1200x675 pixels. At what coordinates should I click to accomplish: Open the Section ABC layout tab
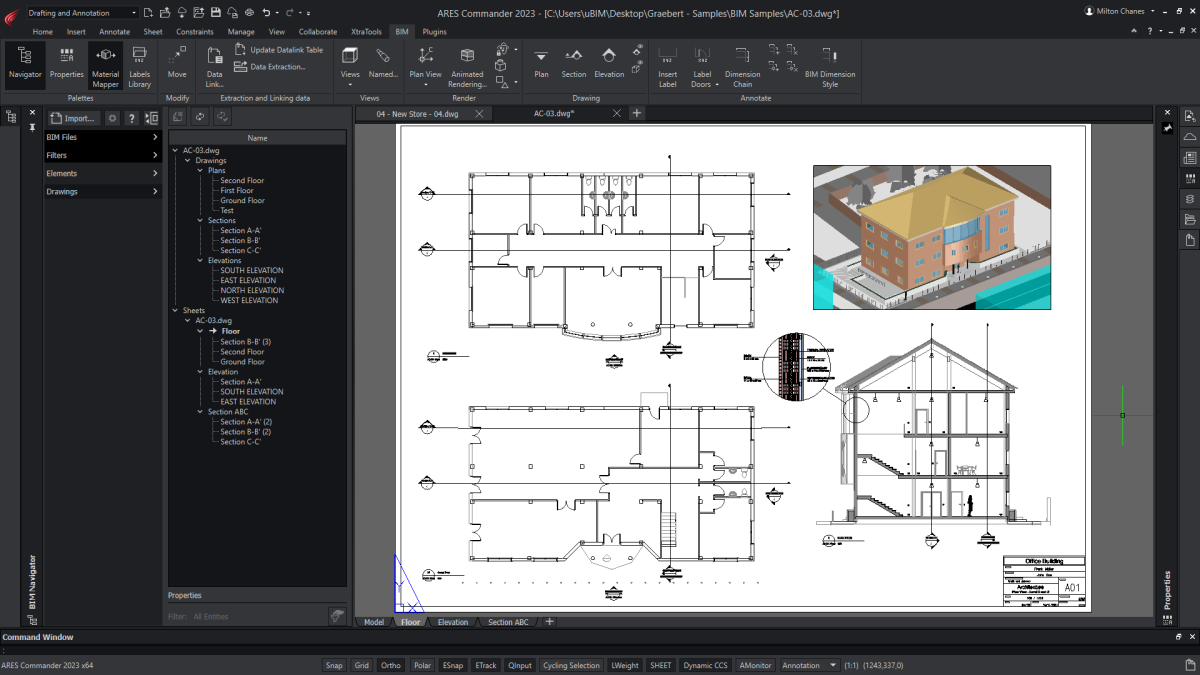tap(507, 621)
